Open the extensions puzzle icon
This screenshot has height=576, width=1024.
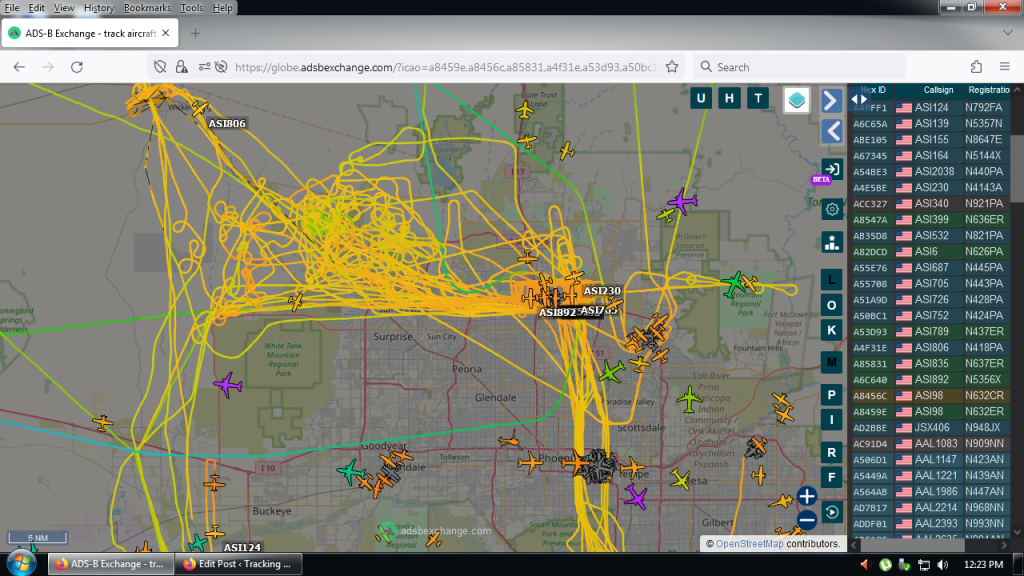coord(976,67)
